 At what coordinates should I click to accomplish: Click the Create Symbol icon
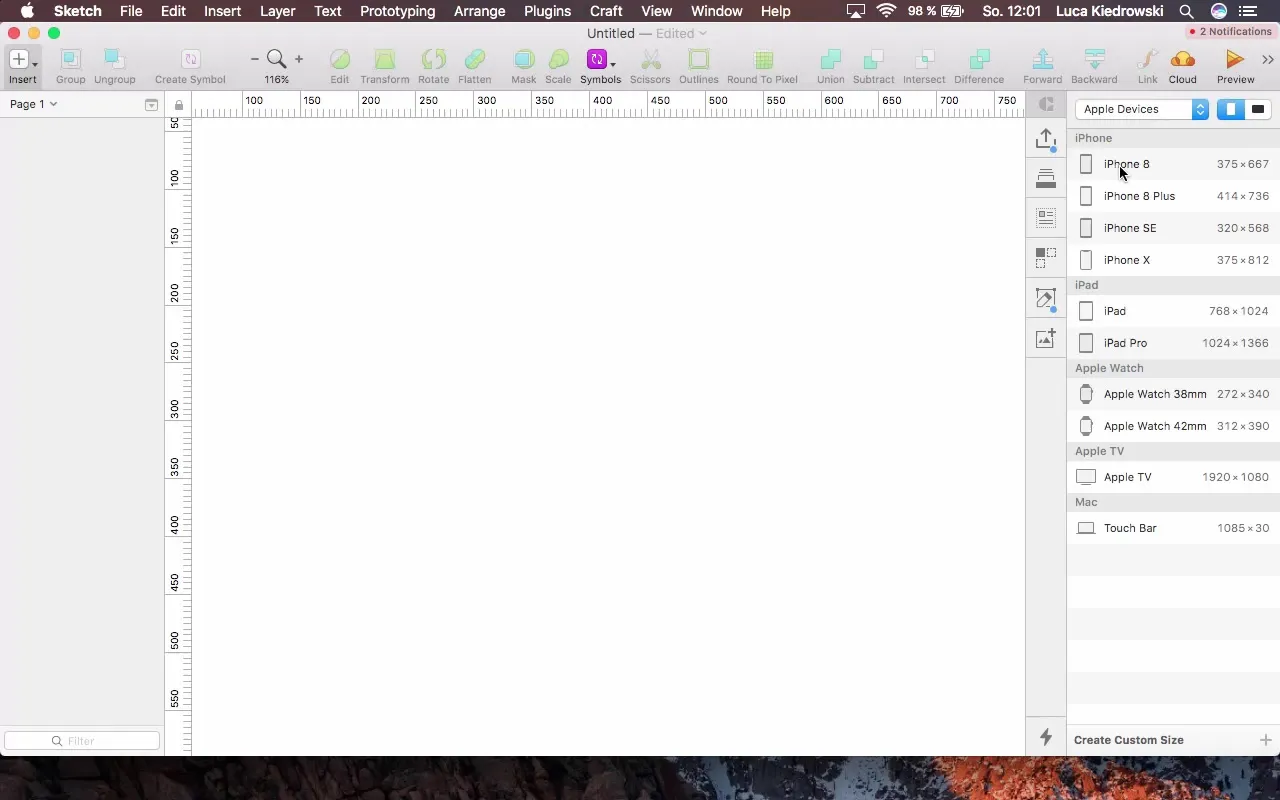pos(190,60)
